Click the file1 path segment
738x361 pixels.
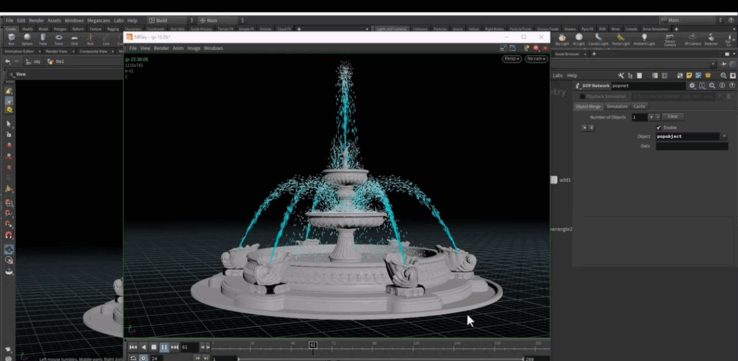pos(56,61)
